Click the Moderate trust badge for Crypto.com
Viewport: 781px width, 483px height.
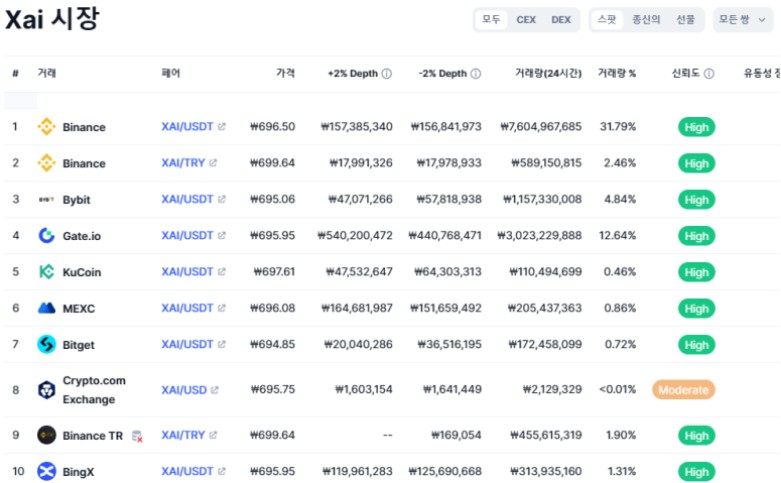683,390
